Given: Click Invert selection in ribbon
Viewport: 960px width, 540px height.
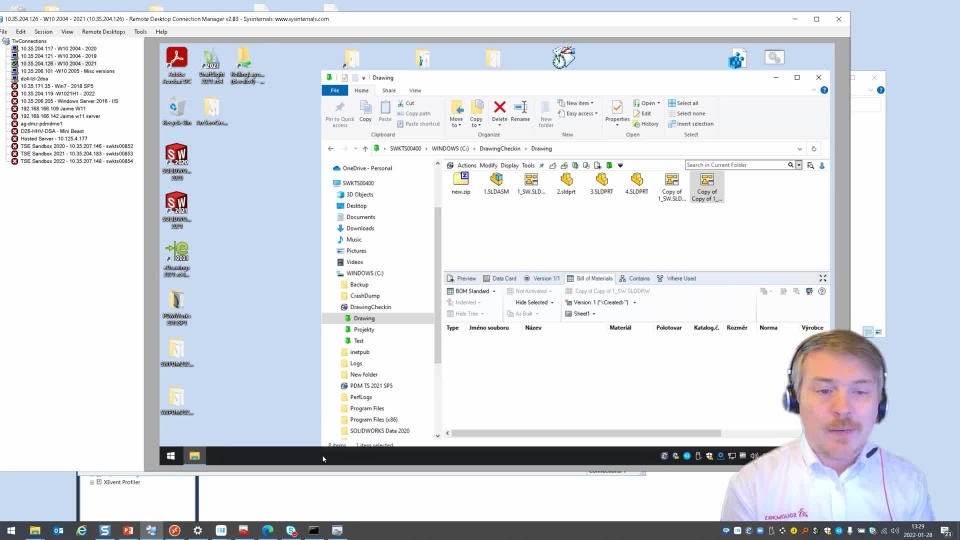Looking at the screenshot, I should point(691,124).
